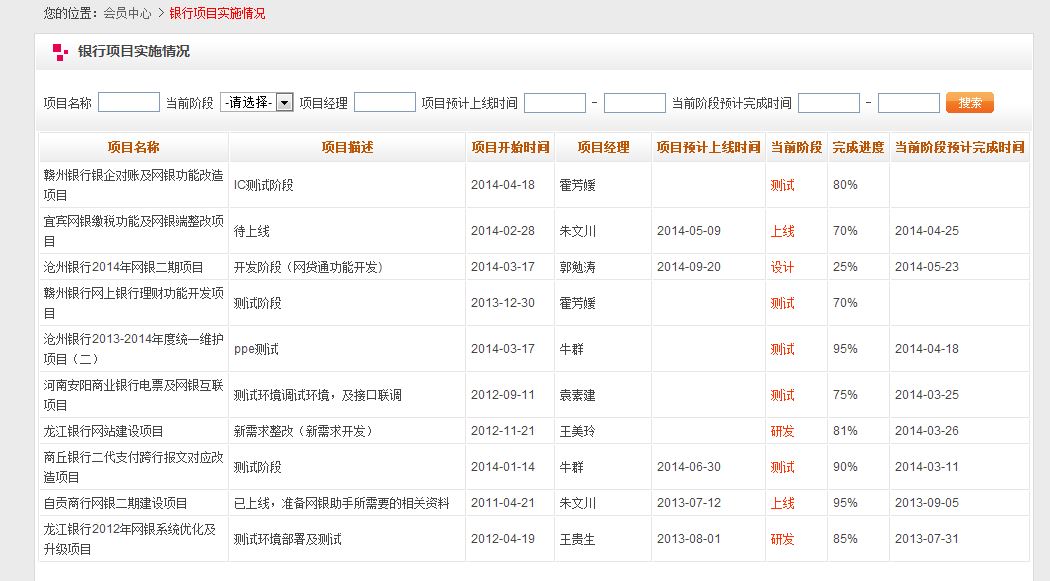The height and width of the screenshot is (581, 1050).
Task: Click manager name 王美玲
Action: pyautogui.click(x=577, y=431)
